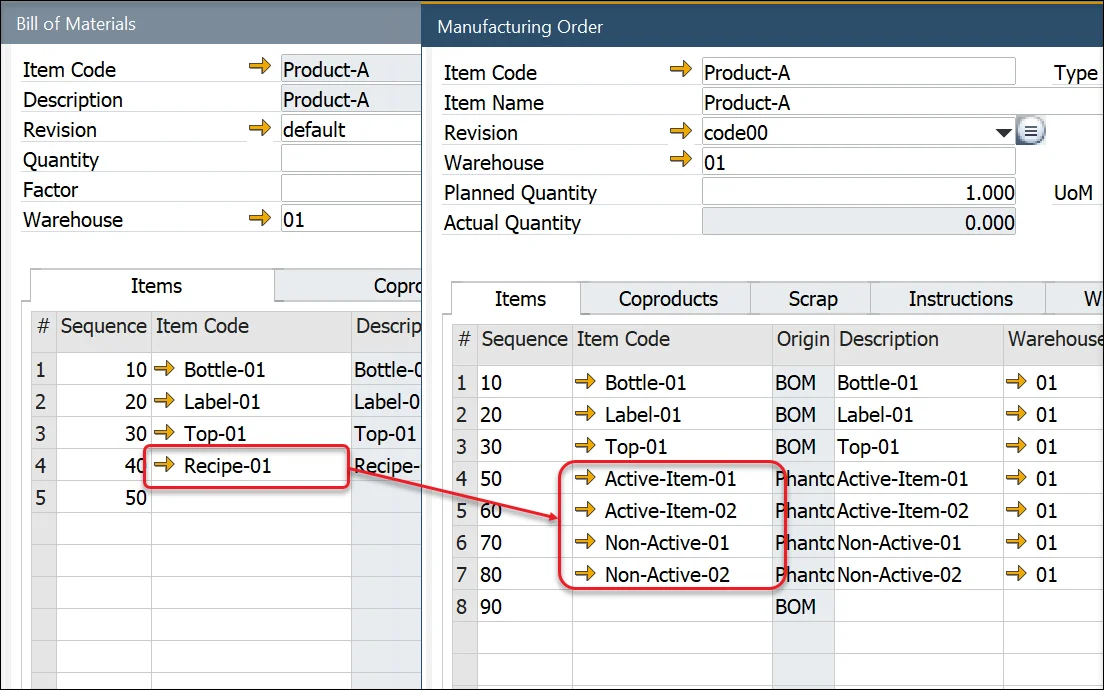
Task: Click the link arrow beside Active-Item-01
Action: coord(585,478)
